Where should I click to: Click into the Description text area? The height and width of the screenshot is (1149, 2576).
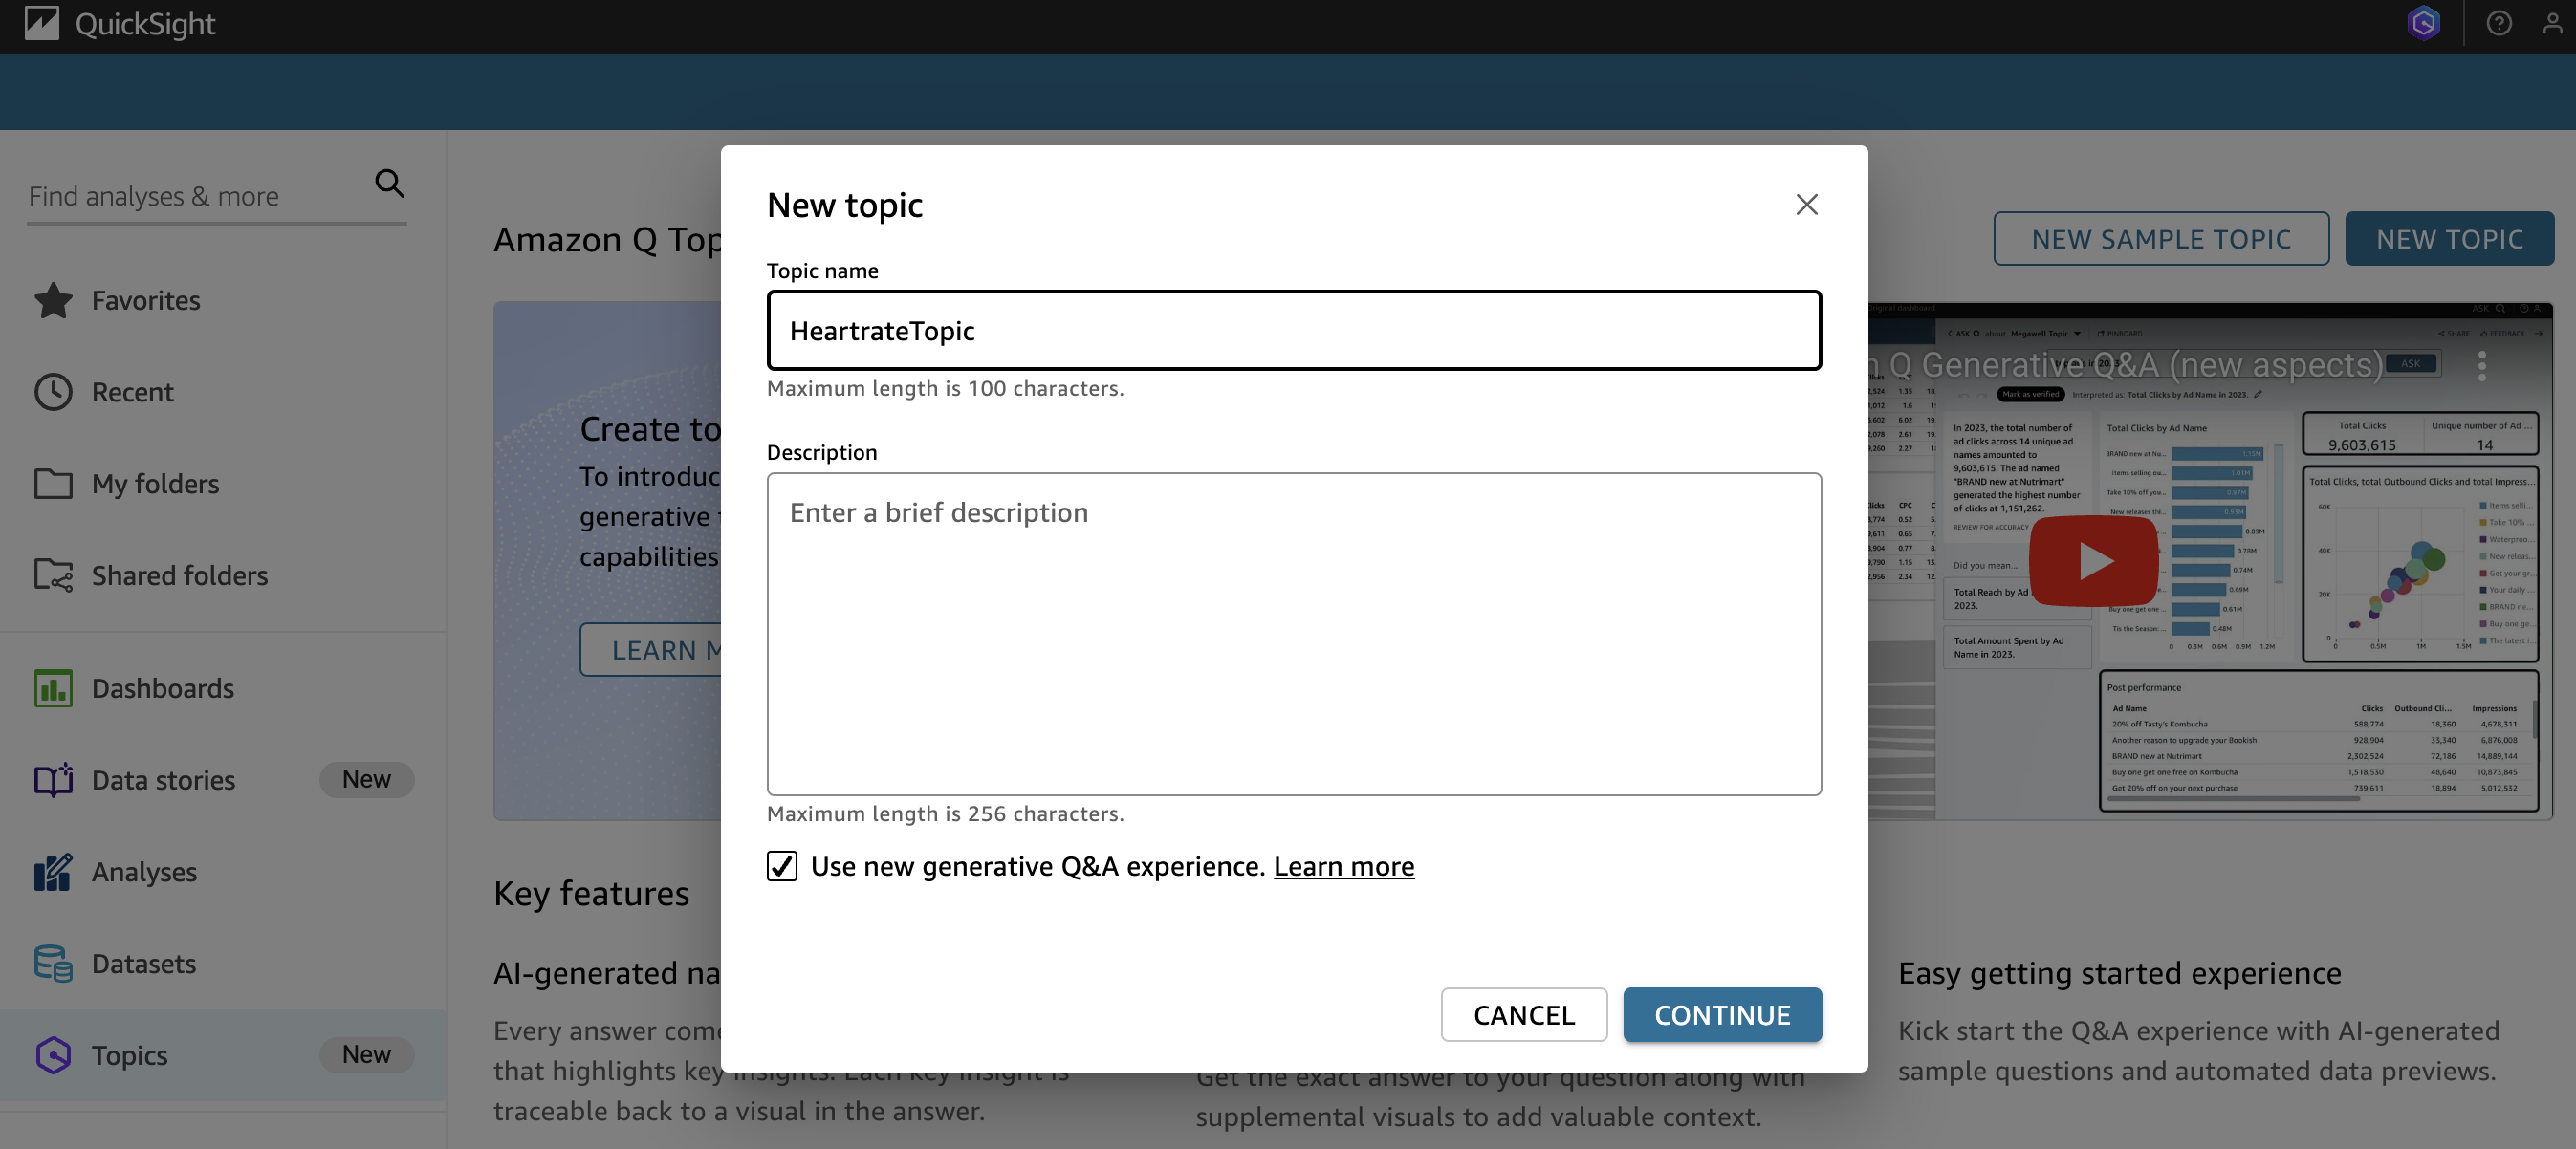pos(1293,634)
